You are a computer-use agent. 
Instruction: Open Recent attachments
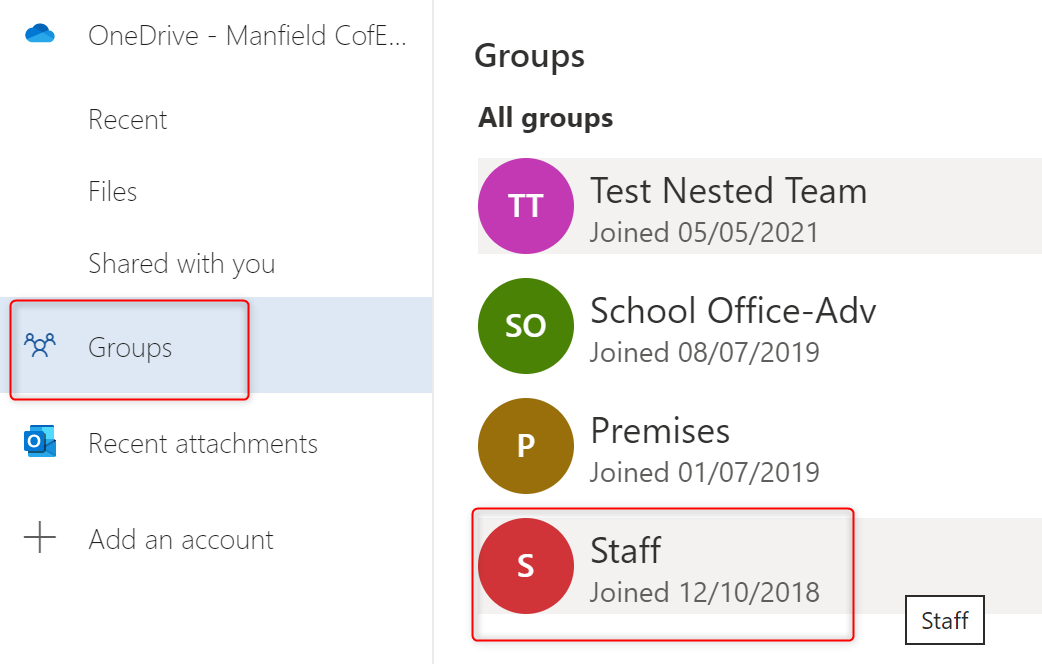click(203, 444)
